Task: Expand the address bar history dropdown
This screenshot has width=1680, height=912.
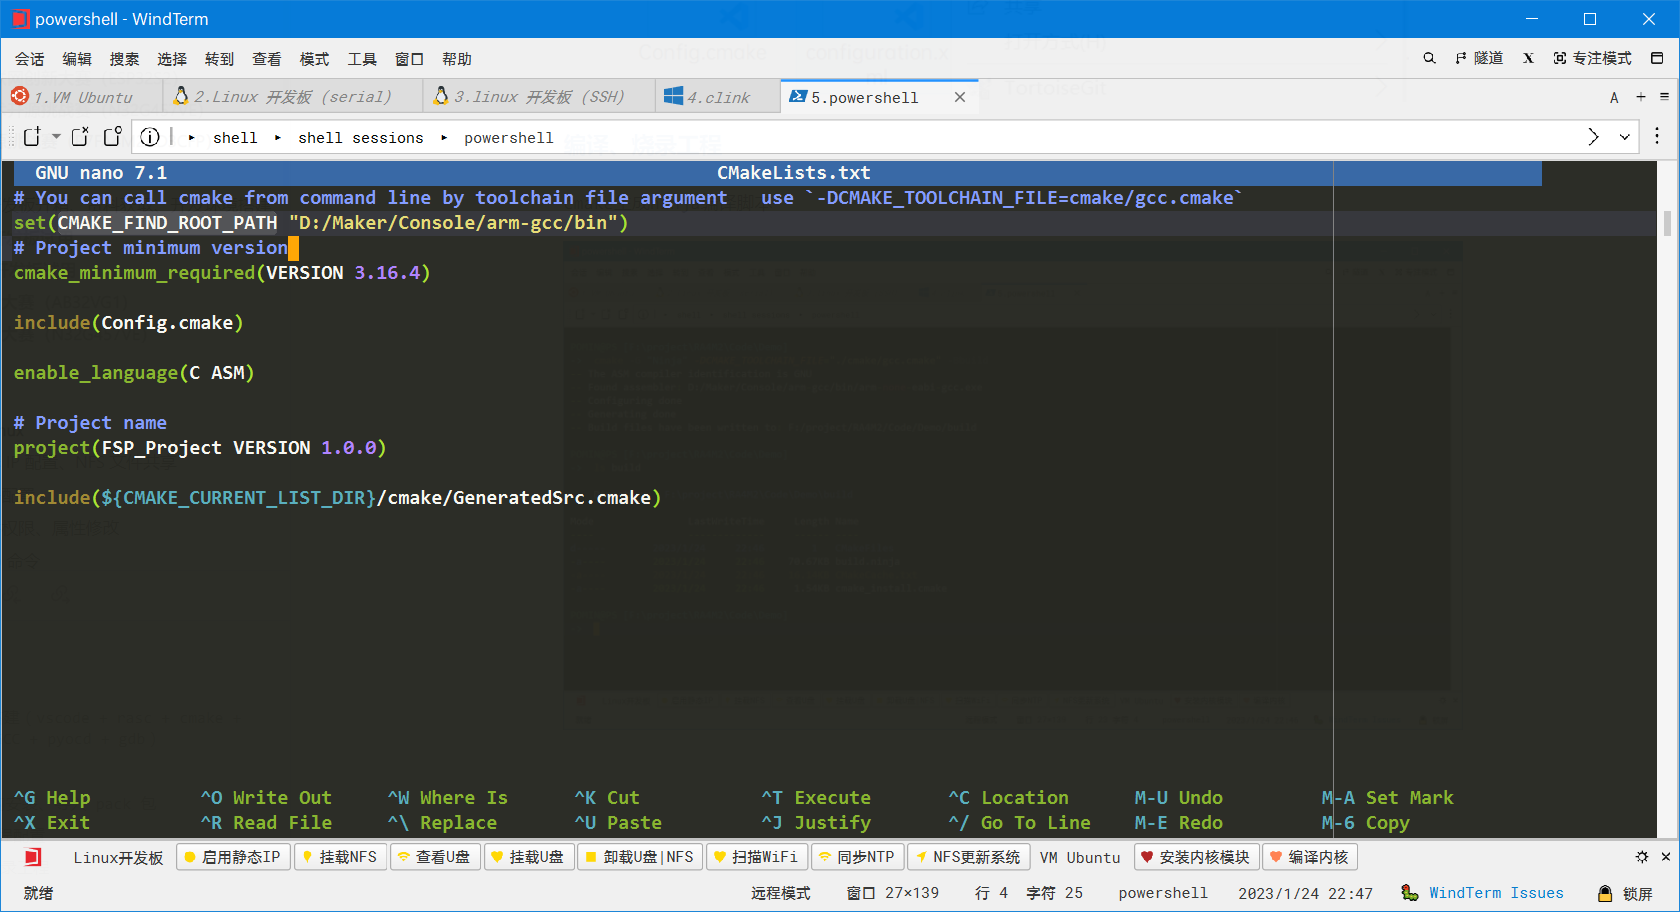Action: [1625, 137]
